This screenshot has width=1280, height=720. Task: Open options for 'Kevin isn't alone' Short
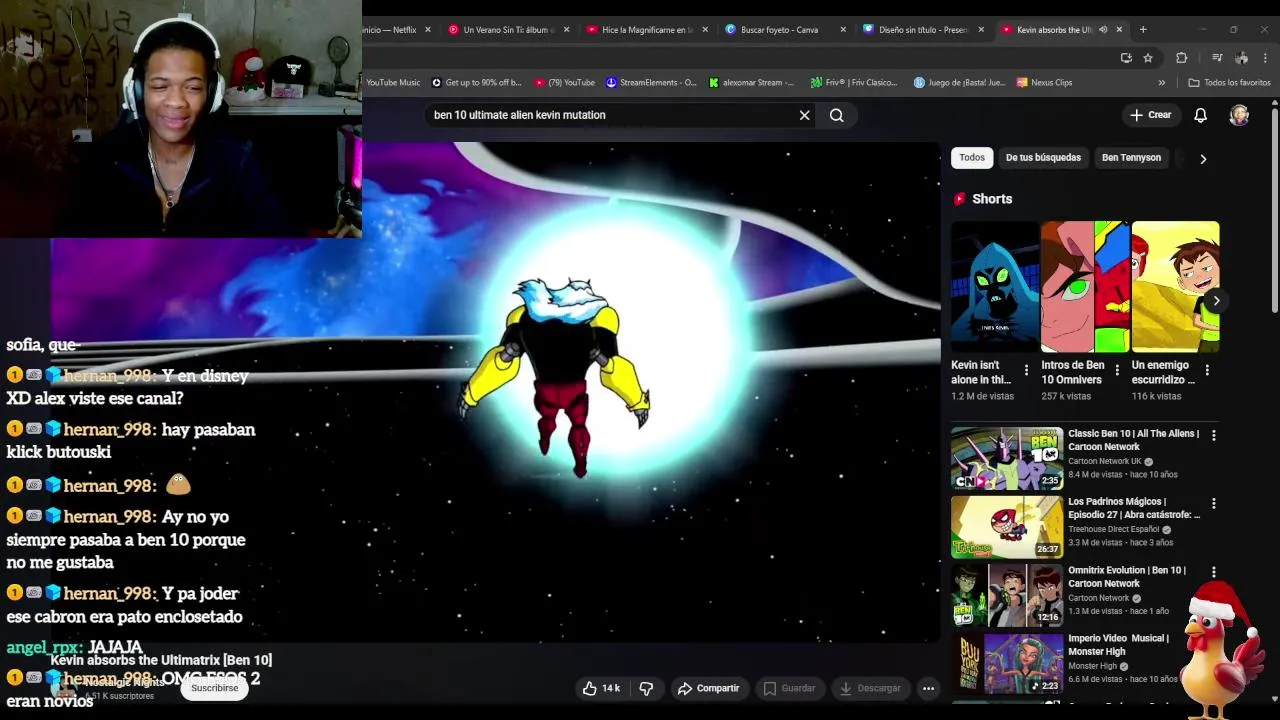coord(1026,370)
